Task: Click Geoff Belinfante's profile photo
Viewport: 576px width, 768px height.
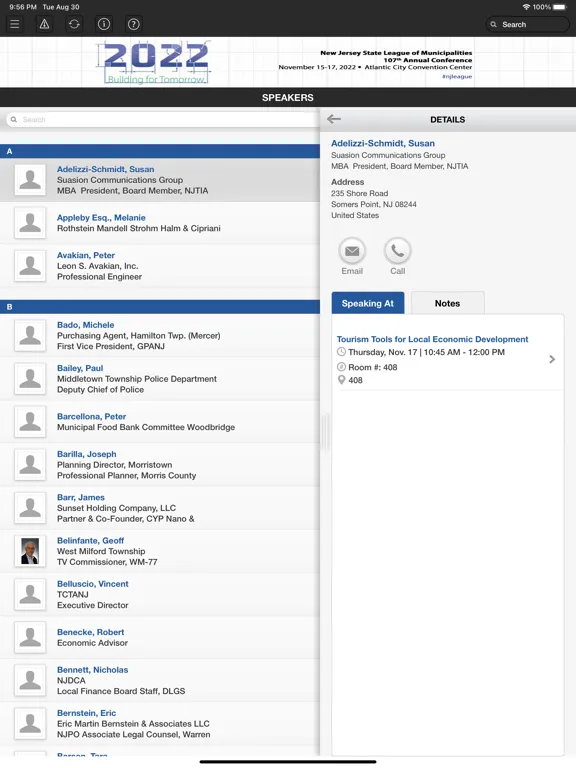Action: point(30,551)
